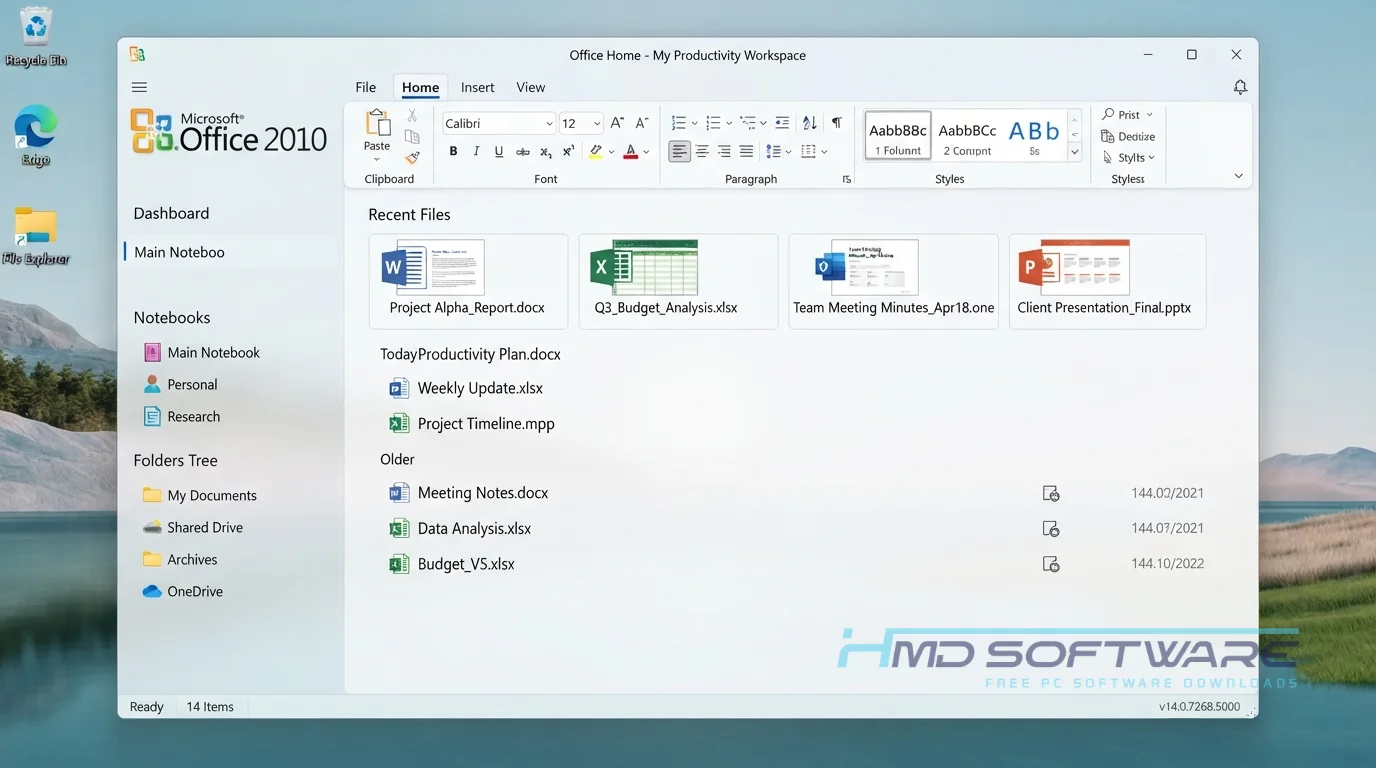Image resolution: width=1376 pixels, height=768 pixels.
Task: Toggle italic formatting
Action: (x=476, y=152)
